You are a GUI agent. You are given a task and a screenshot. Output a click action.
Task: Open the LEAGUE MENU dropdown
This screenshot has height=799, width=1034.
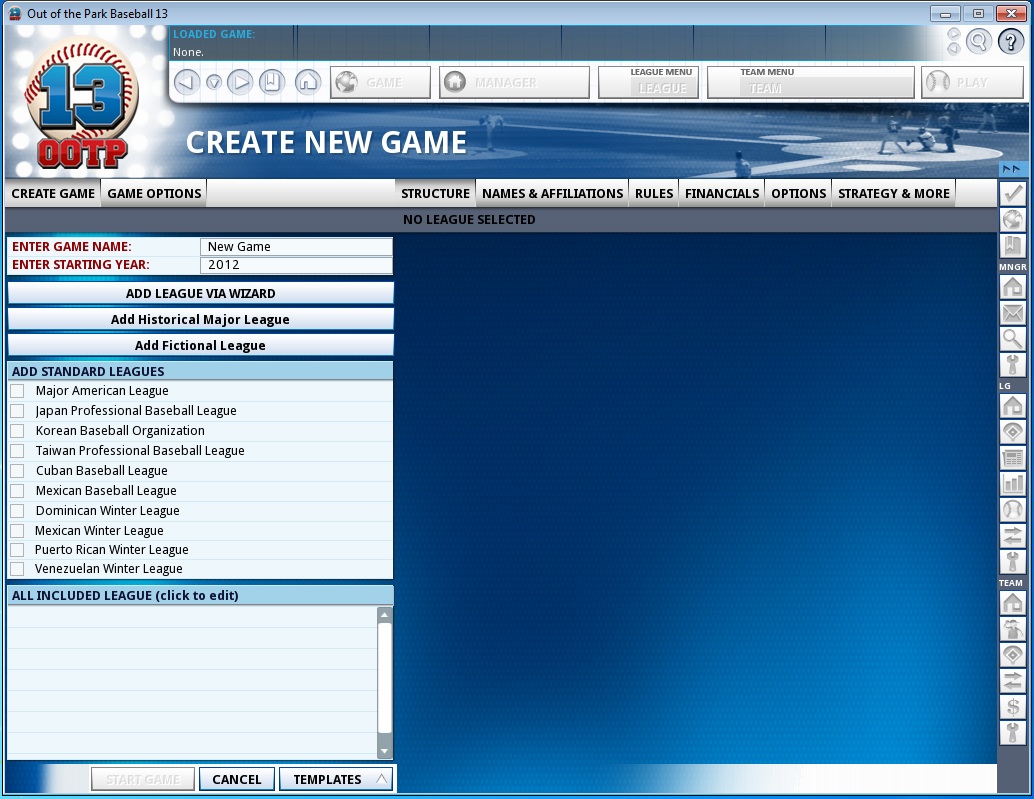click(x=649, y=82)
